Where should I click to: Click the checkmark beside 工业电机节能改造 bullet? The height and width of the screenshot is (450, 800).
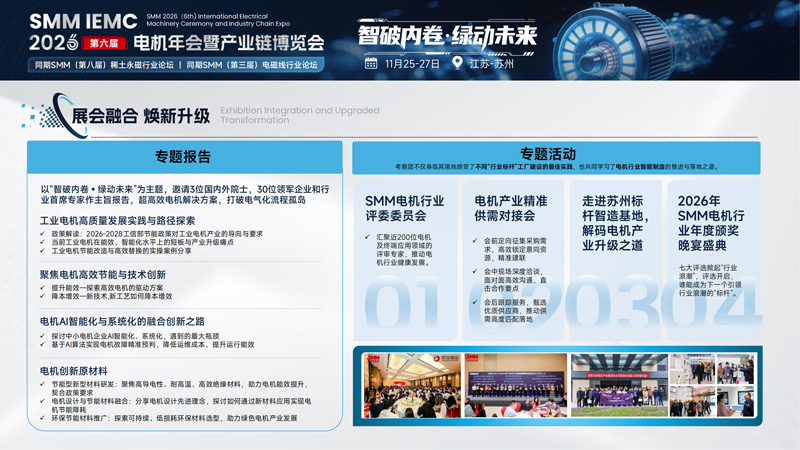[43, 251]
